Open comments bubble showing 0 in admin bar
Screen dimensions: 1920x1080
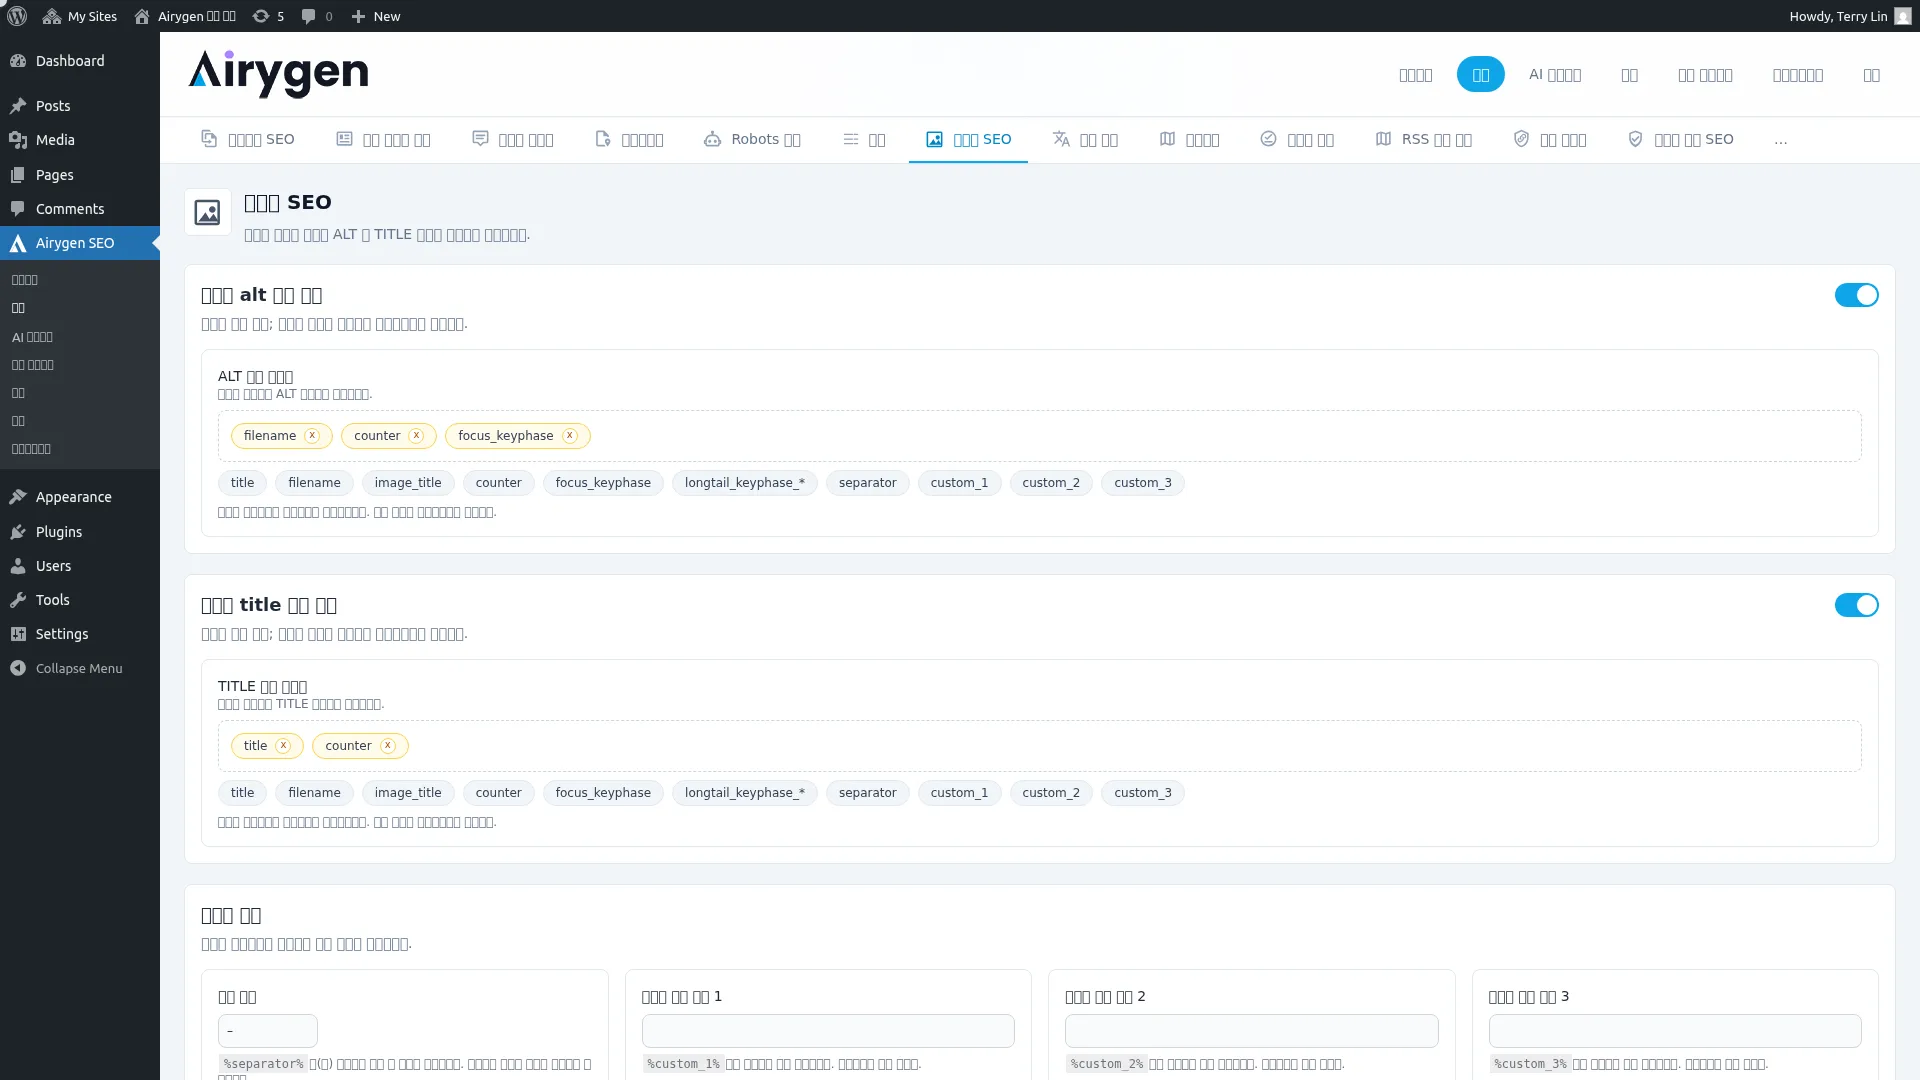(x=317, y=16)
